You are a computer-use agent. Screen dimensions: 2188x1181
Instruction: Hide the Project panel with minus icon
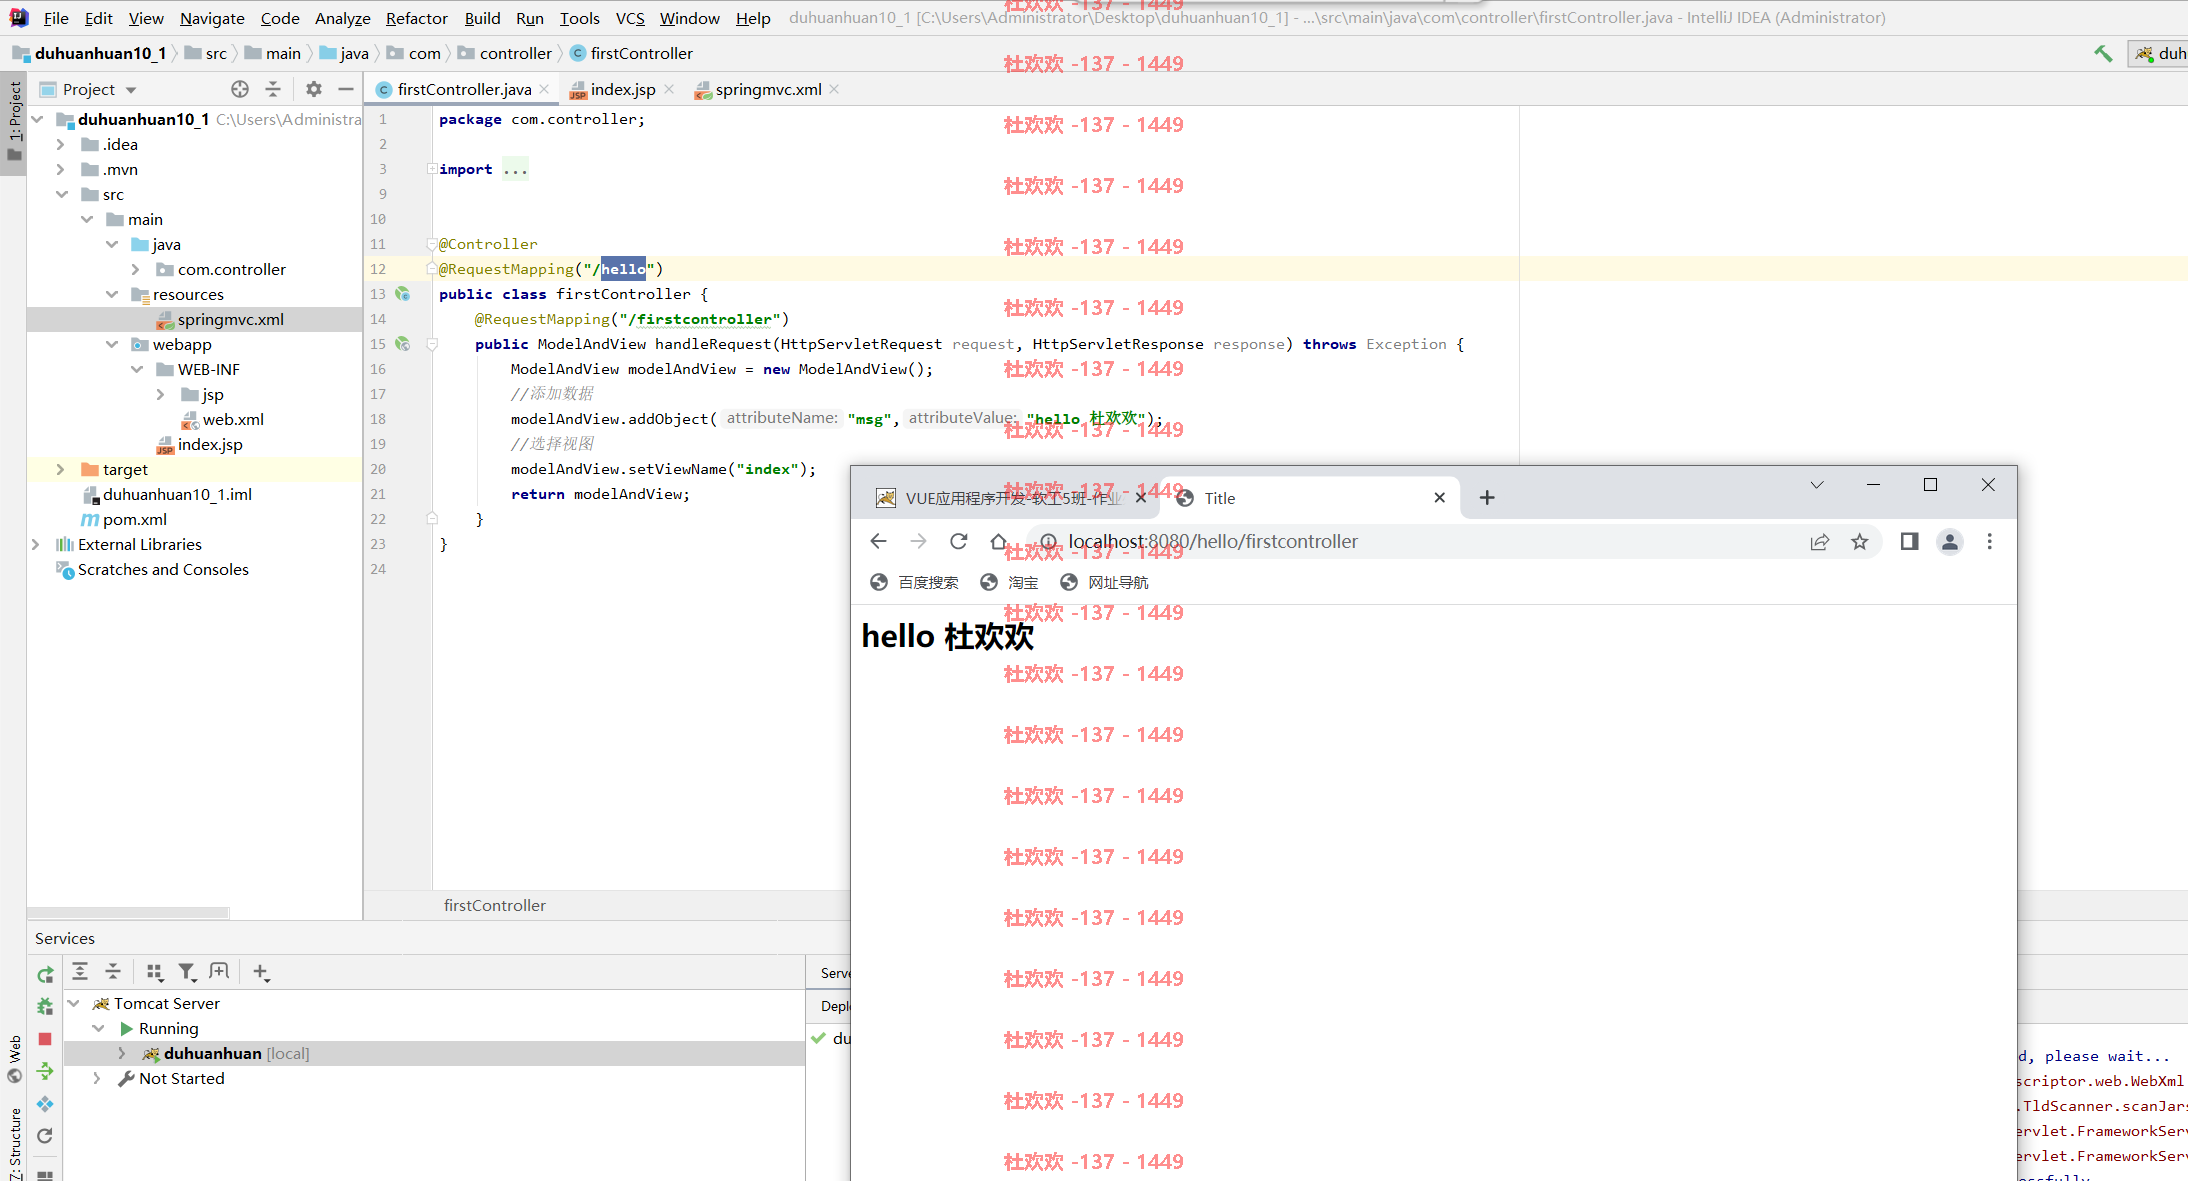(346, 89)
